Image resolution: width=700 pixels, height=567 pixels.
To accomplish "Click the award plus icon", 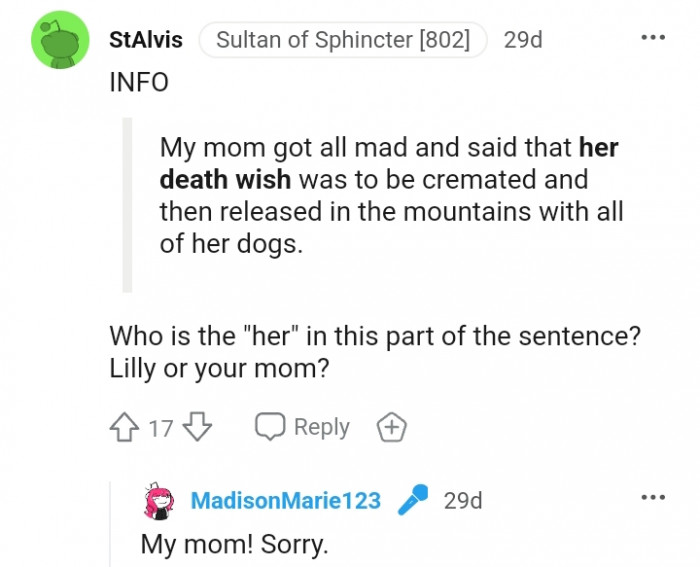I will (x=392, y=428).
